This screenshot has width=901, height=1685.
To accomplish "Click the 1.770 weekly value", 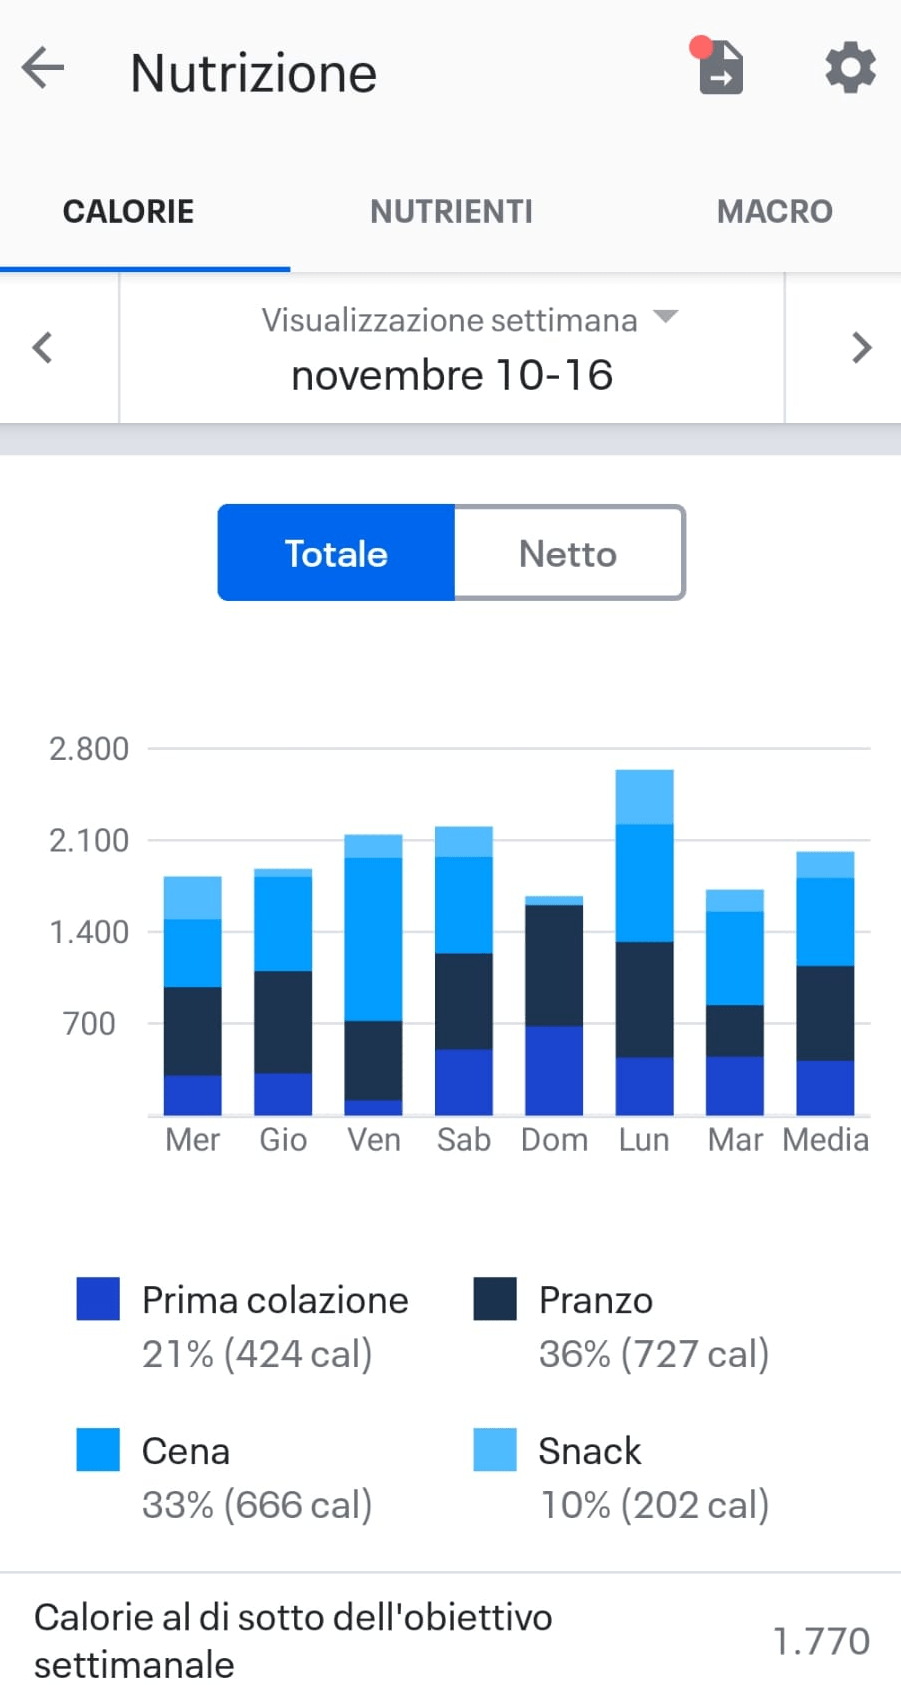I will [x=822, y=1641].
